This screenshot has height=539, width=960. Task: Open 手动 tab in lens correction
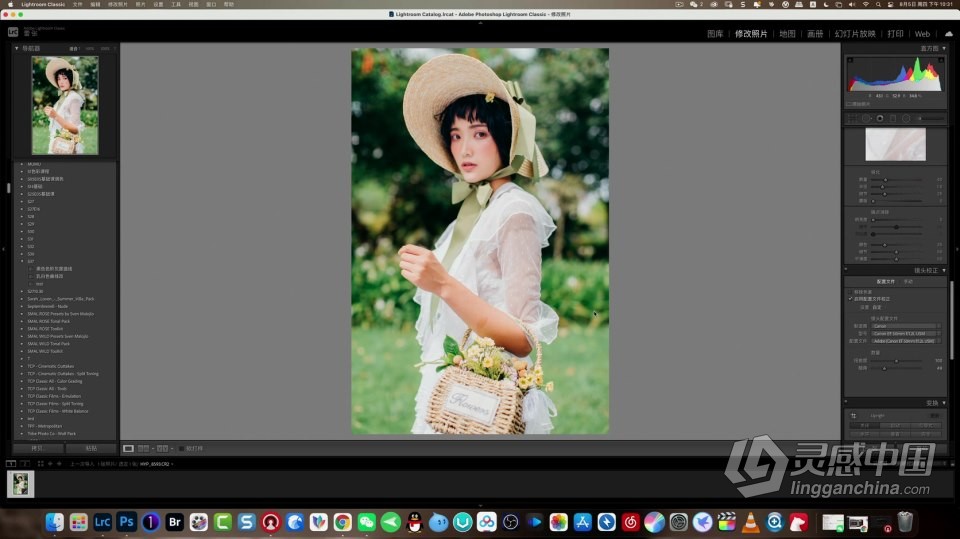[908, 282]
